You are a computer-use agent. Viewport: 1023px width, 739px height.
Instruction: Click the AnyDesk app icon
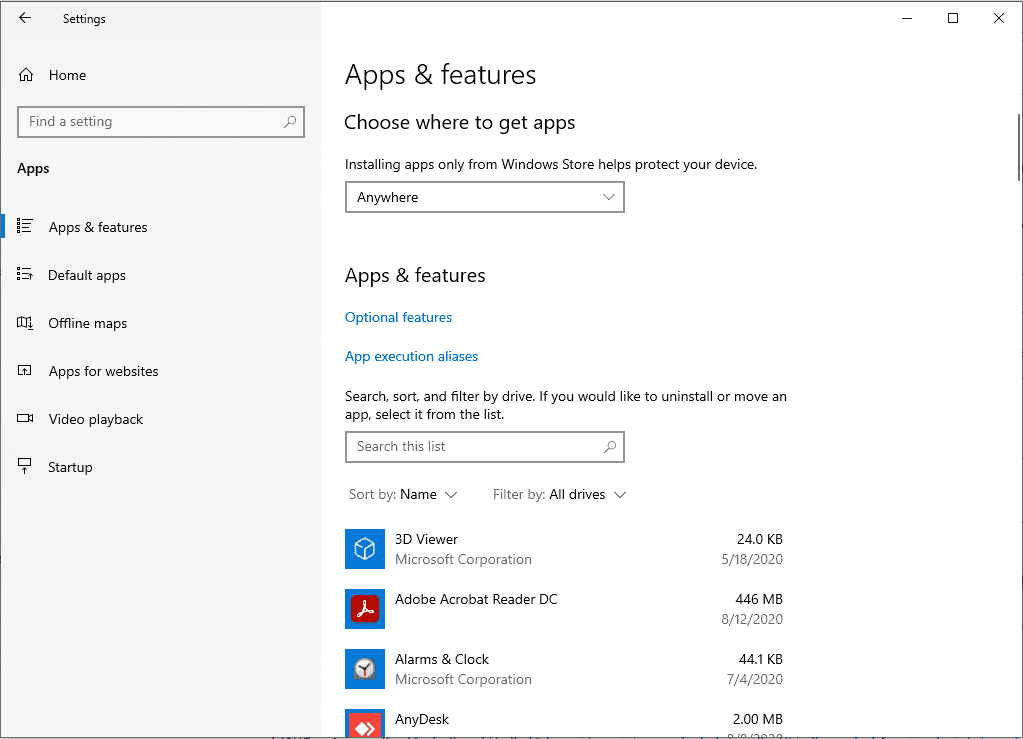click(x=365, y=723)
